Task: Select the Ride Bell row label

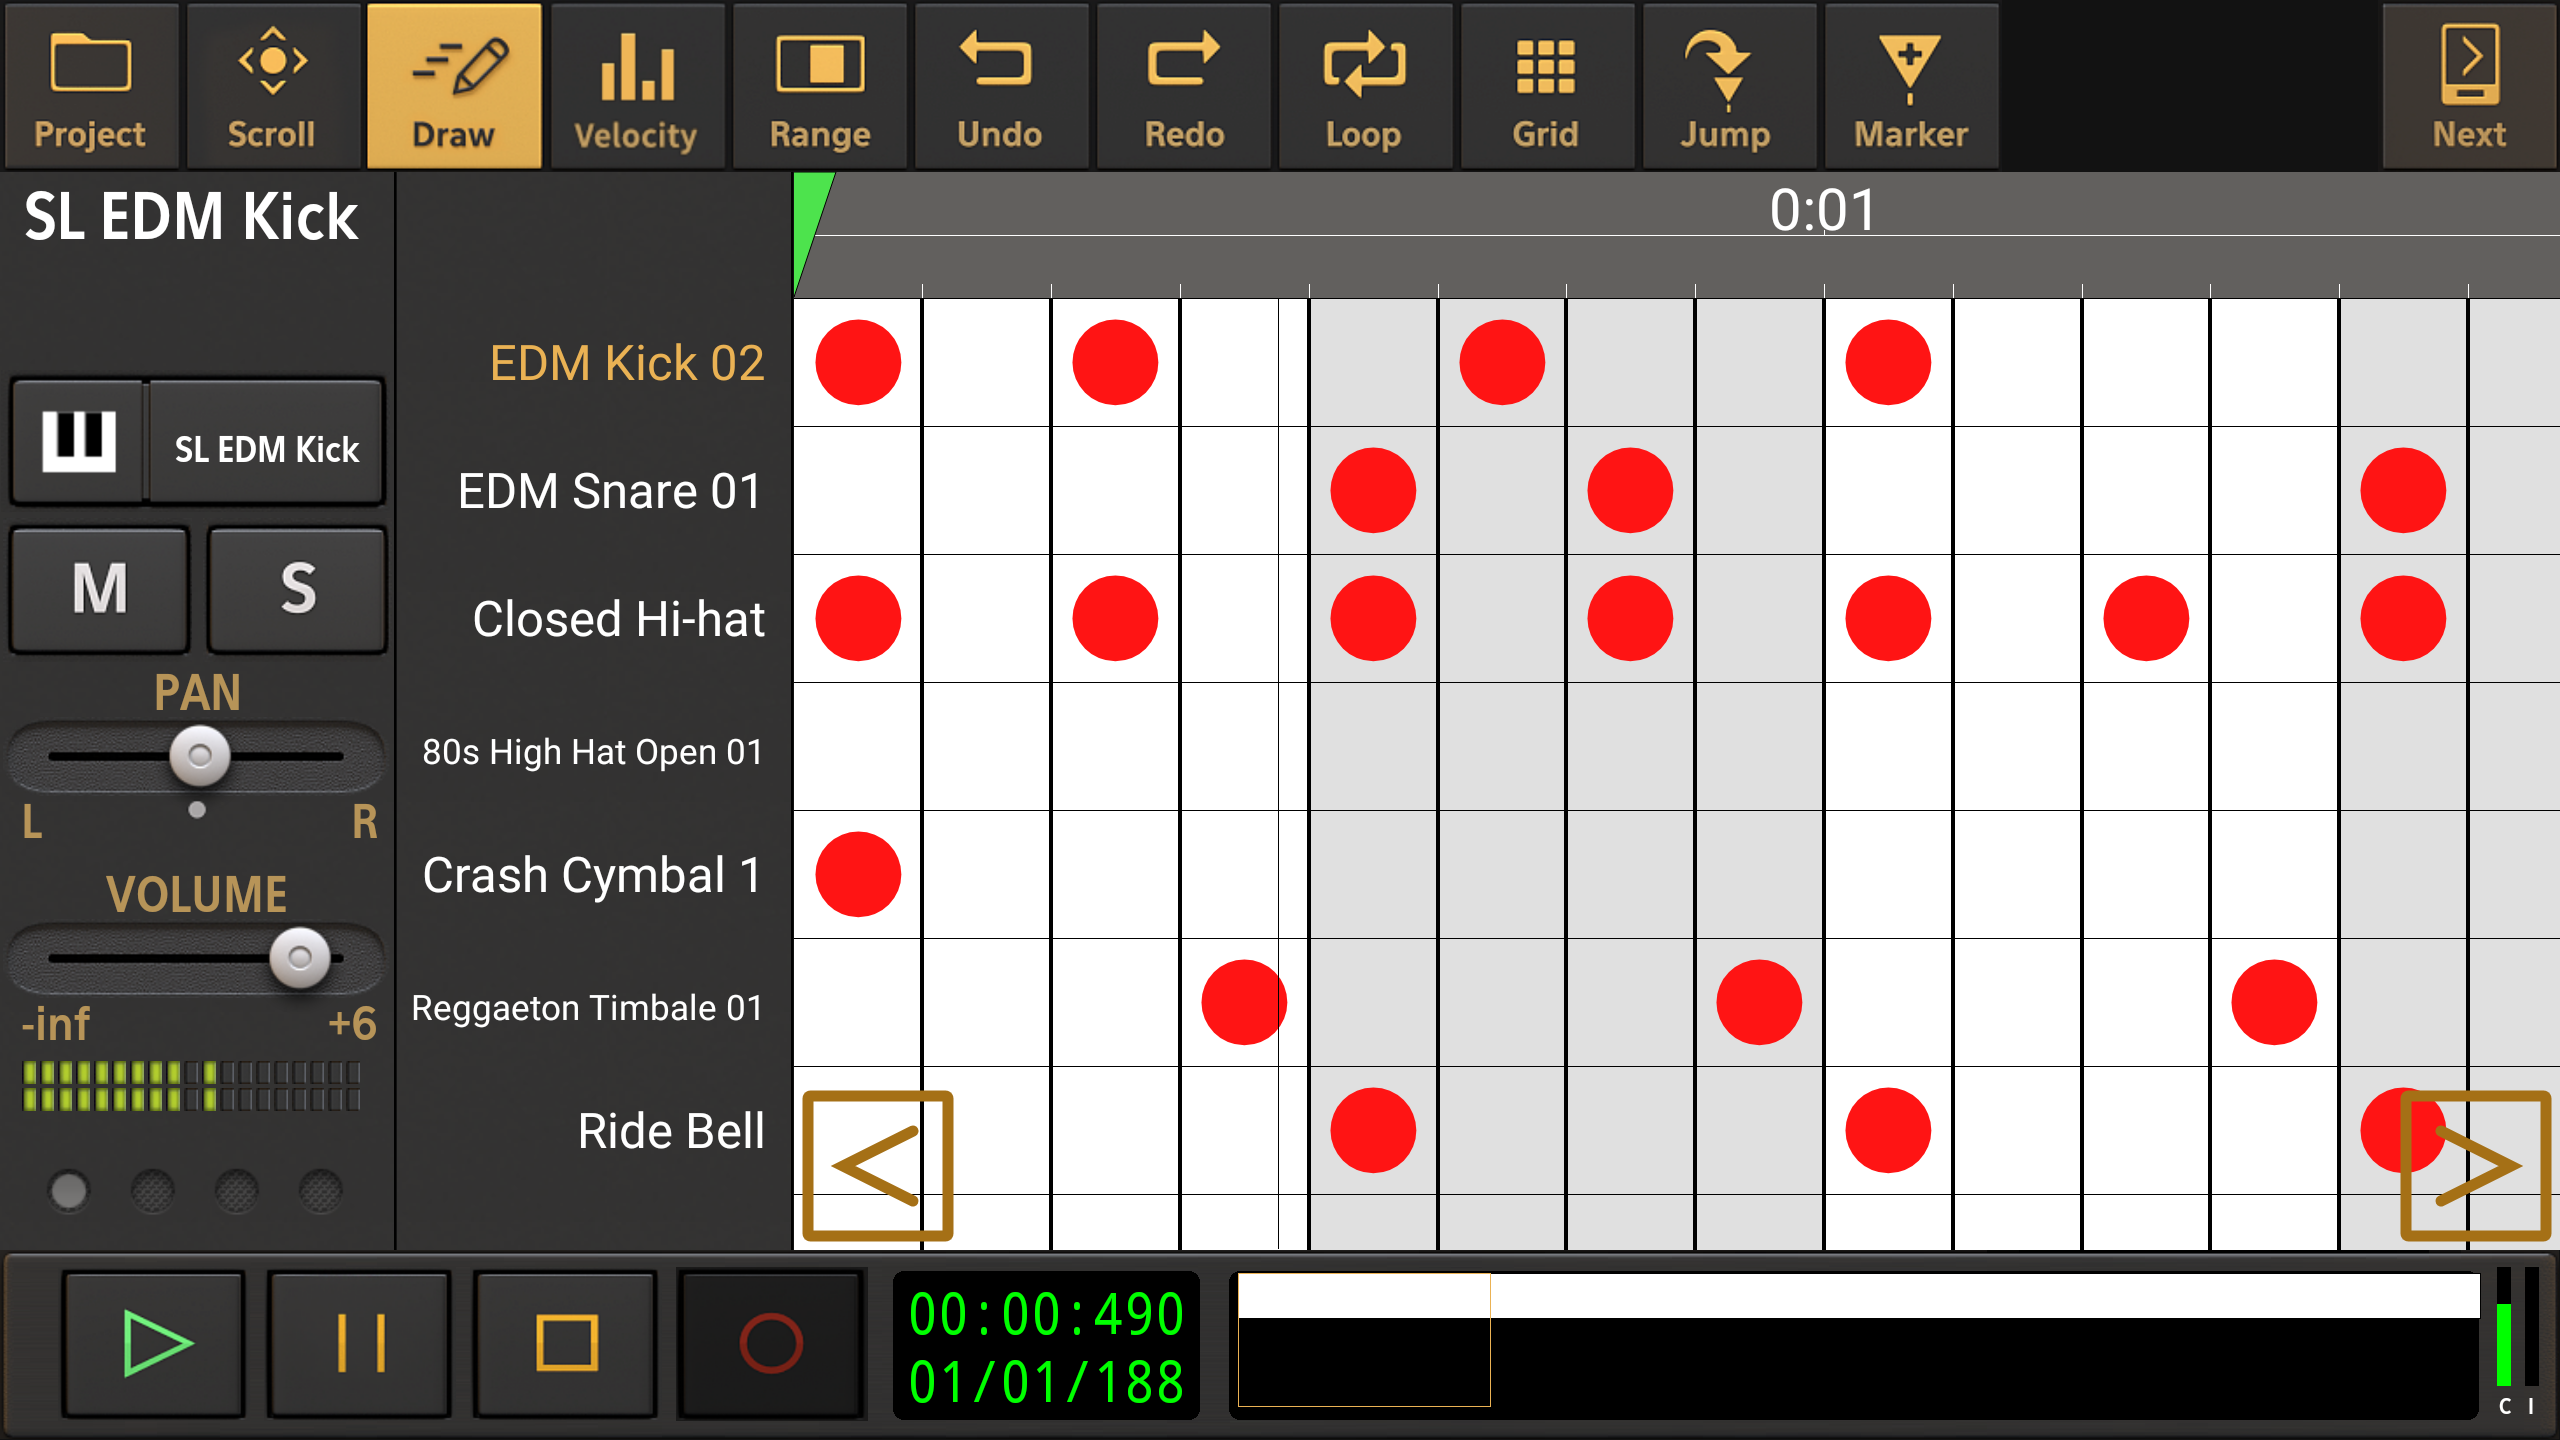Action: coord(671,1131)
